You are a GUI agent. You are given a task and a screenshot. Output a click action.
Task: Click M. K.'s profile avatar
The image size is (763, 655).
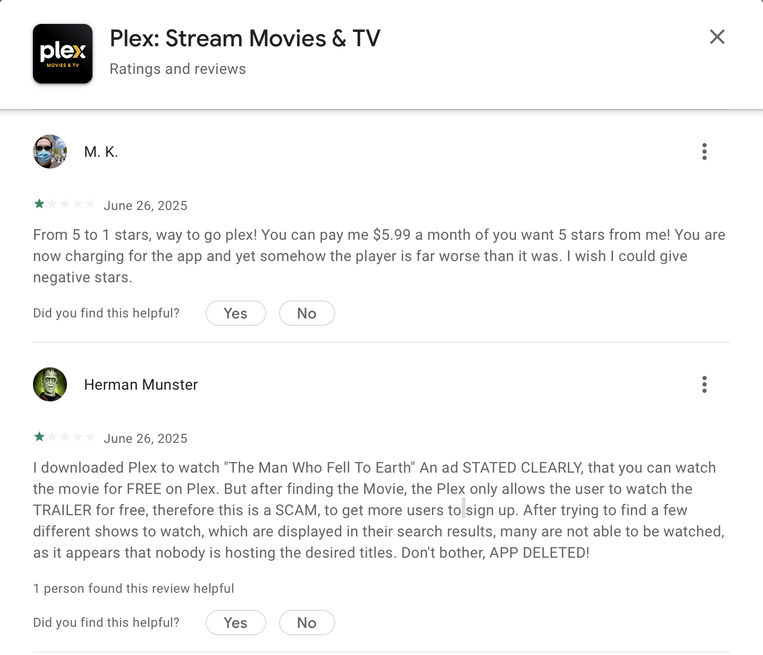pyautogui.click(x=50, y=152)
